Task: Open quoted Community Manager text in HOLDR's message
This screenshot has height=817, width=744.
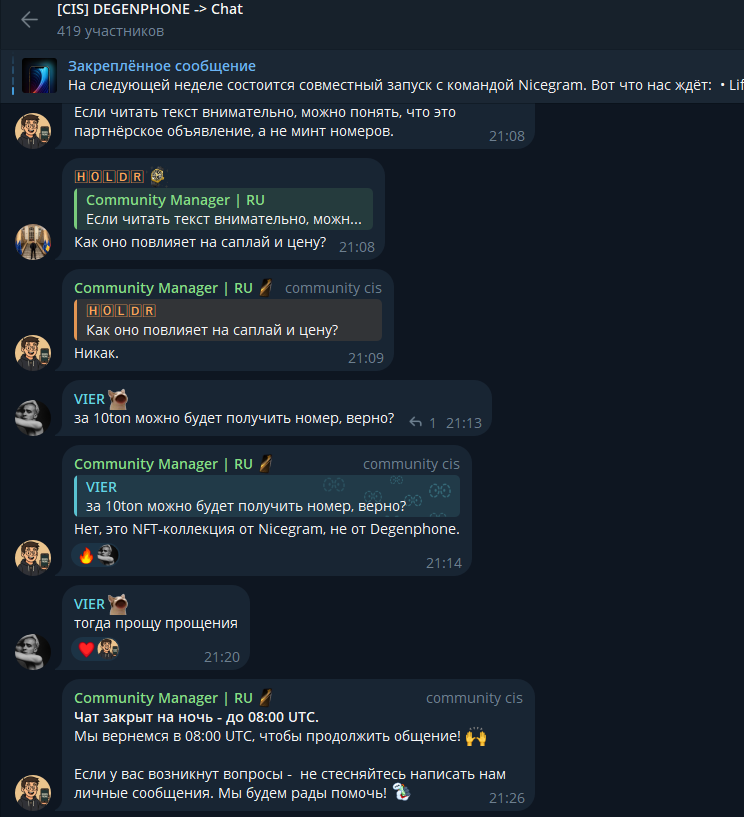Action: click(224, 209)
